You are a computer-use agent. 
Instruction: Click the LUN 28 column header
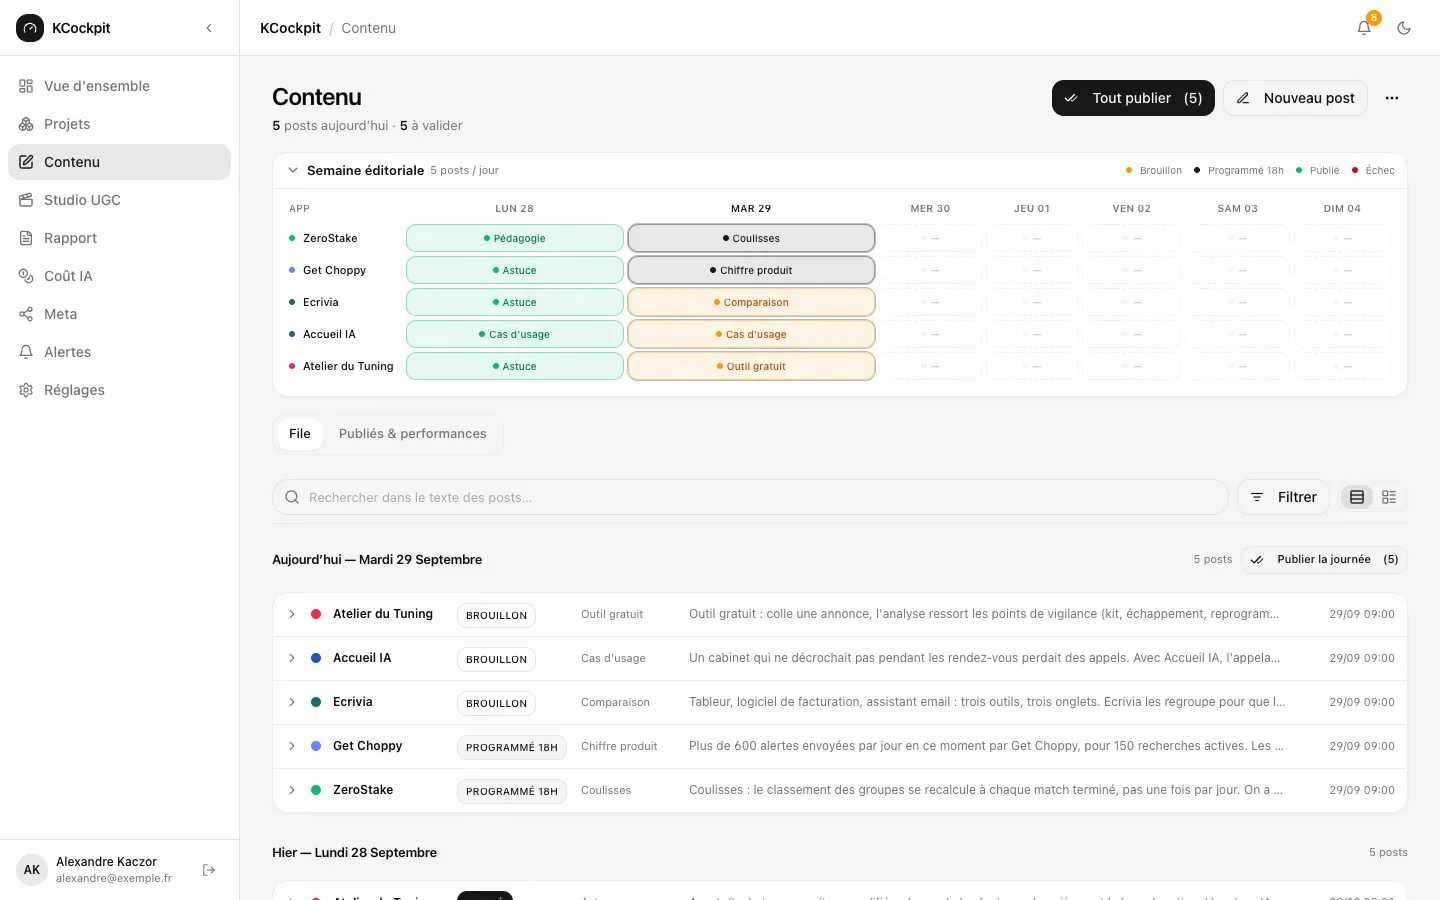tap(515, 209)
